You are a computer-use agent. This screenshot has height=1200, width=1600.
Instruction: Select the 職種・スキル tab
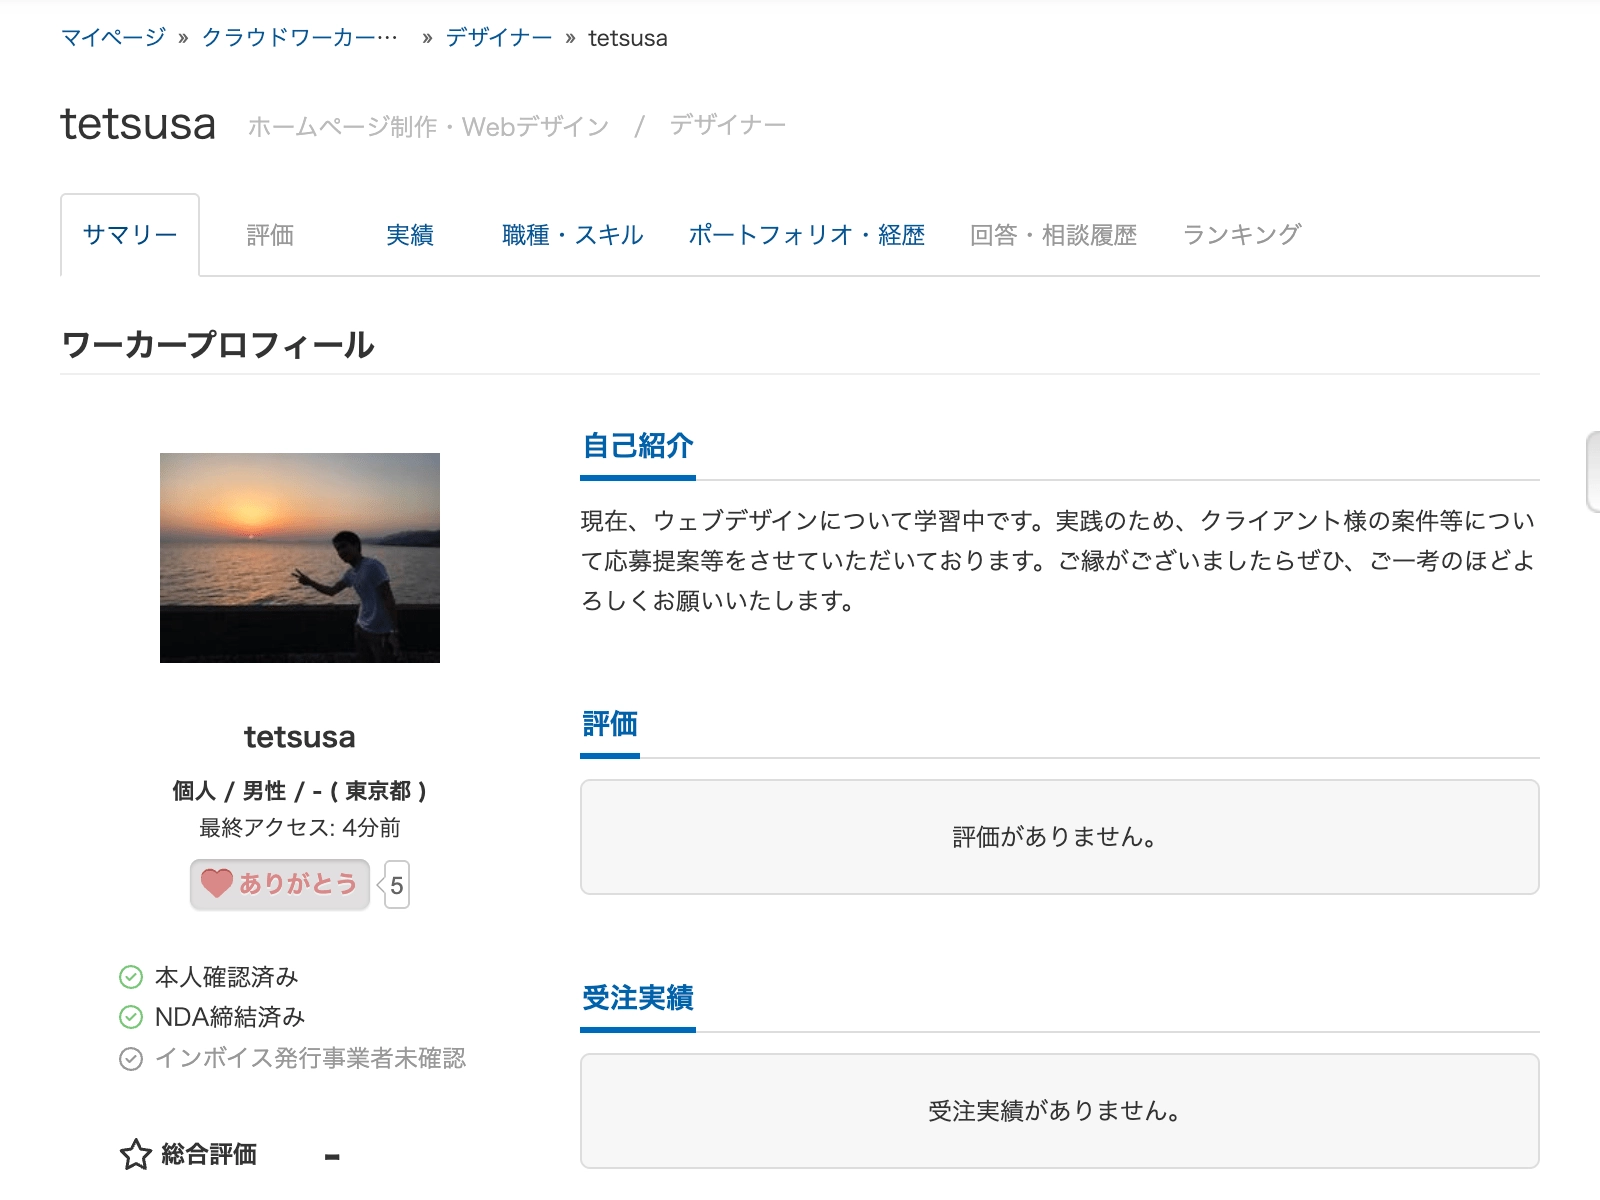[x=572, y=235]
